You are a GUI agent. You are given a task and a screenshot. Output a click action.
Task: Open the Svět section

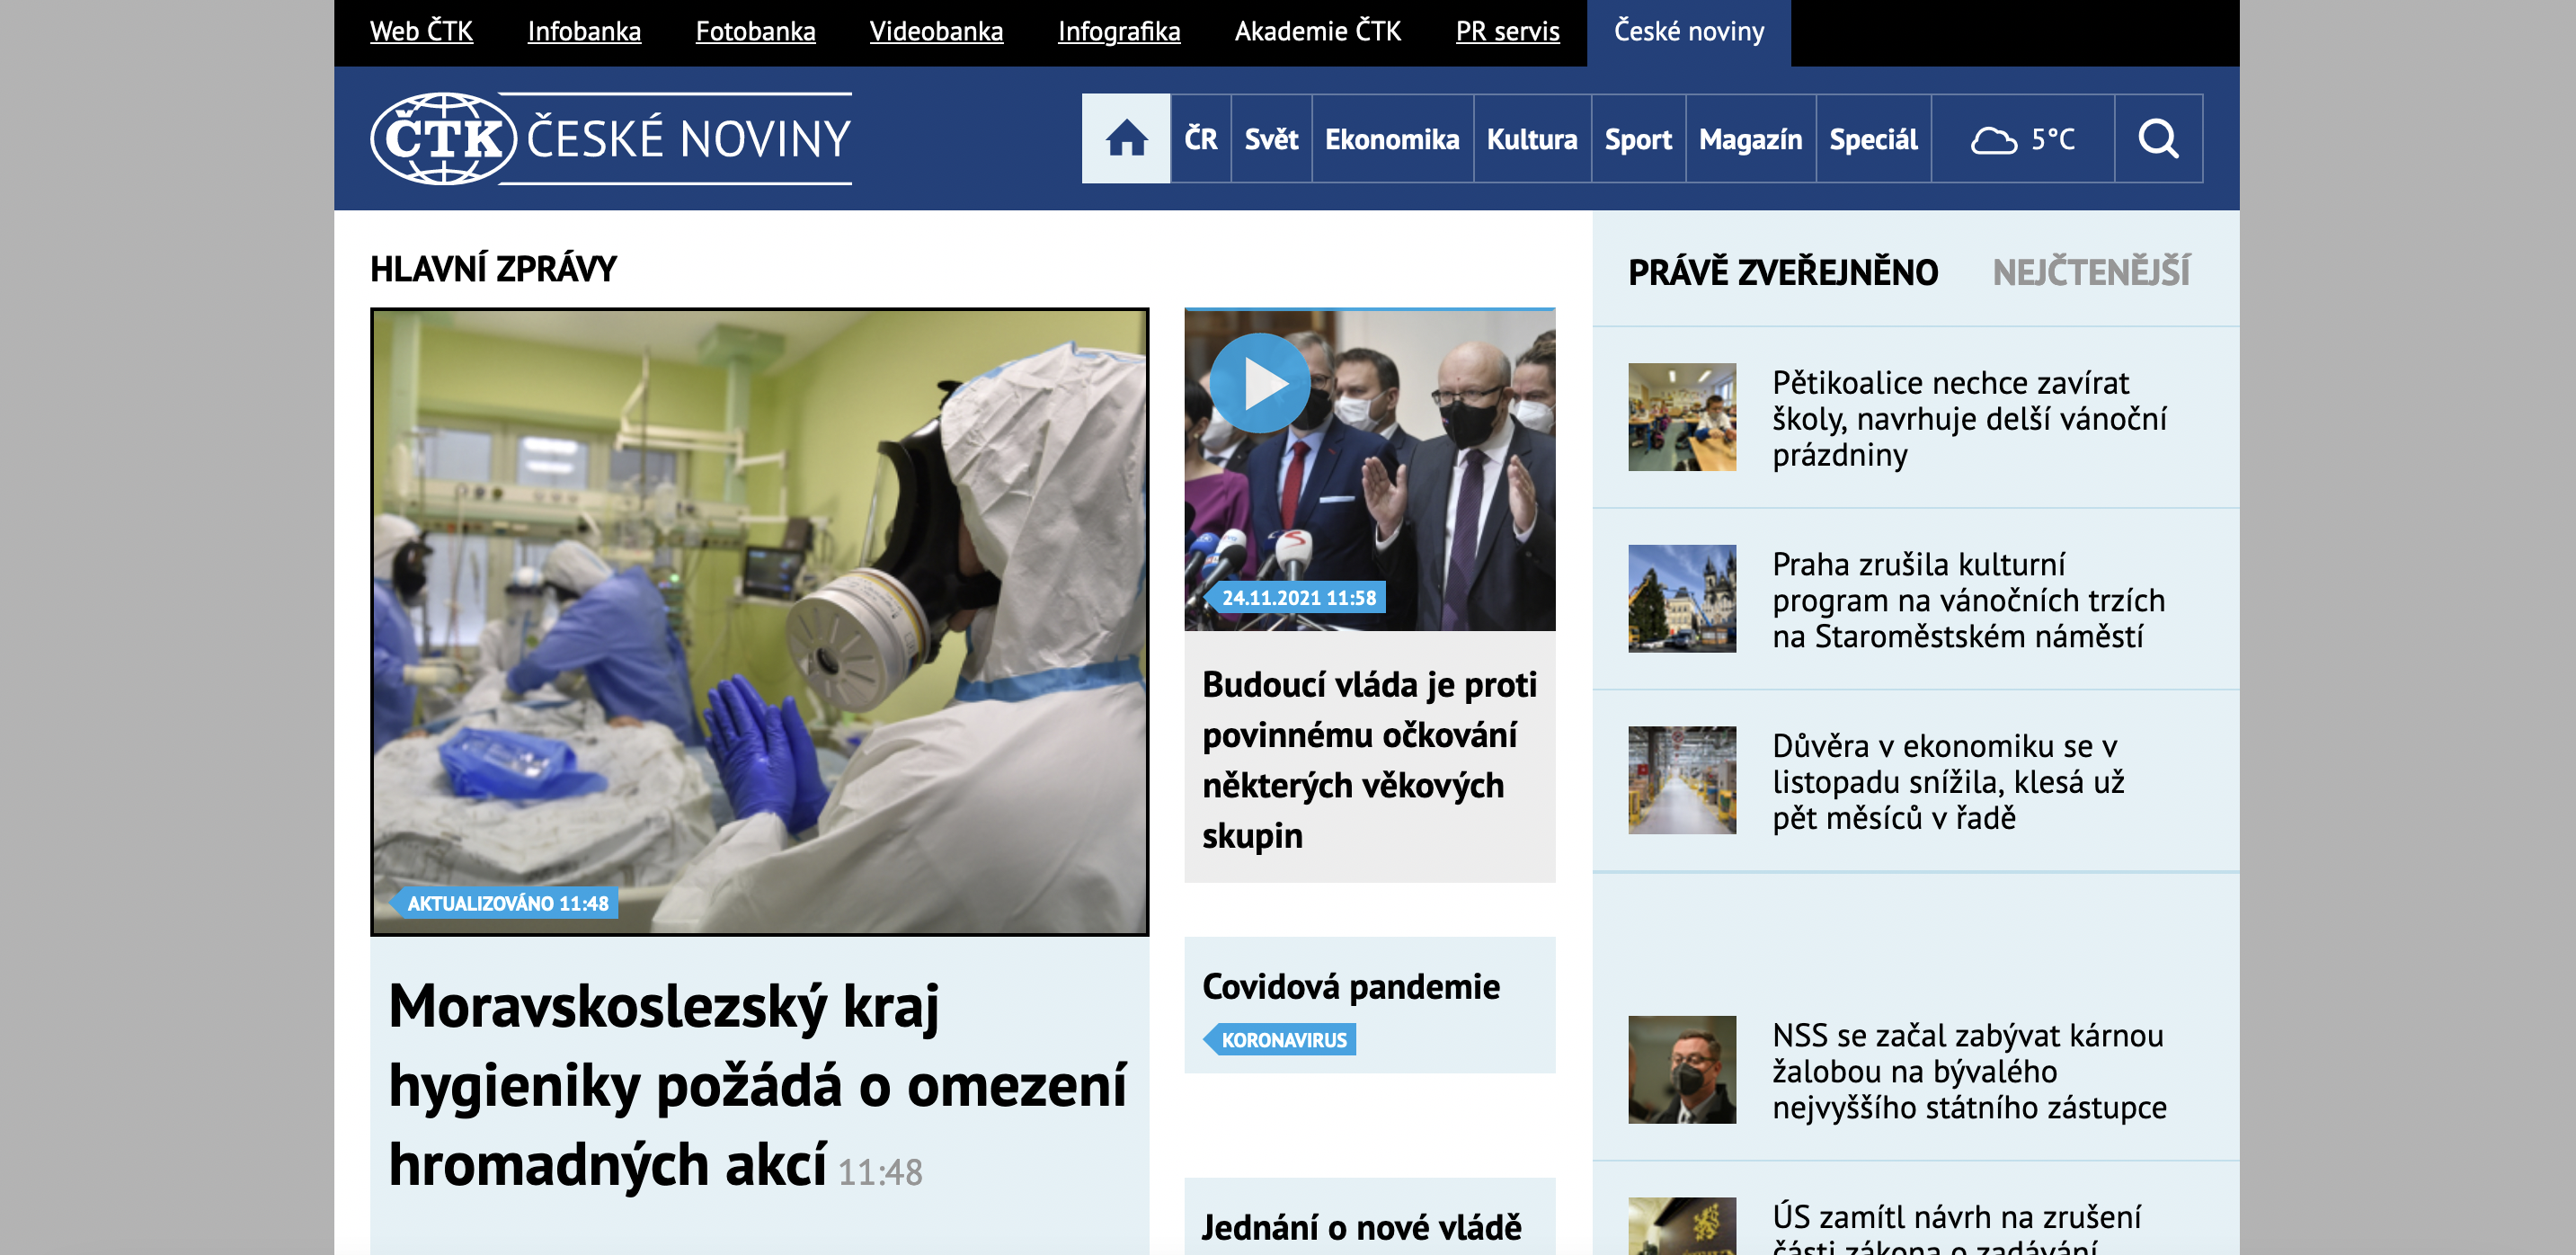(1271, 139)
